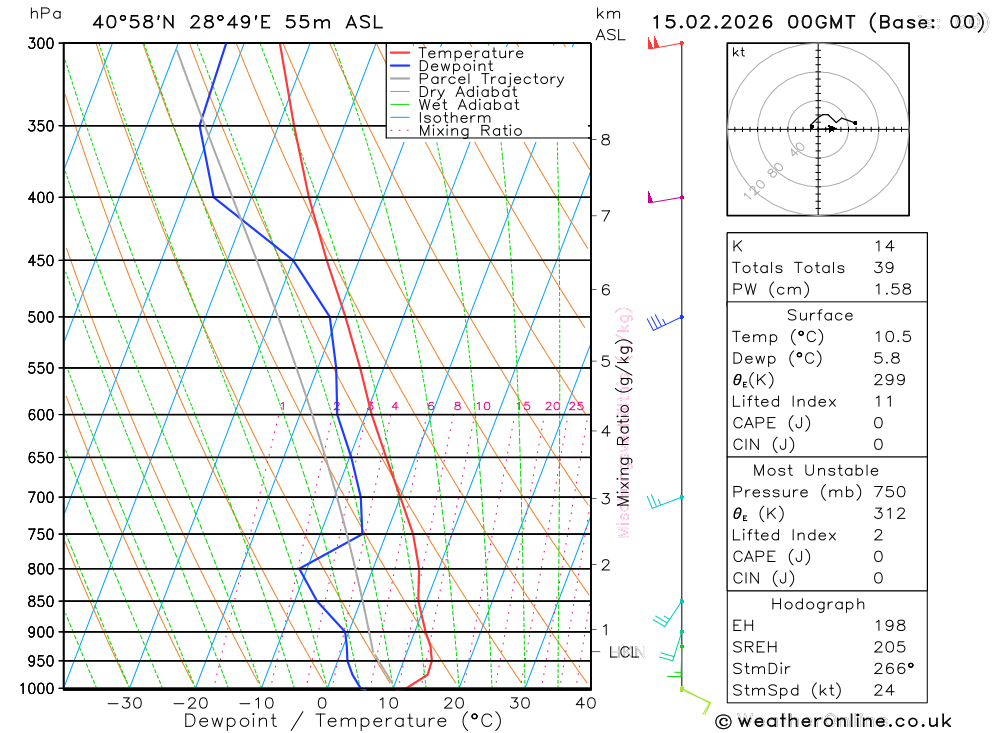Click the Most Unstable section header
This screenshot has height=733, width=1000.
coord(816,470)
